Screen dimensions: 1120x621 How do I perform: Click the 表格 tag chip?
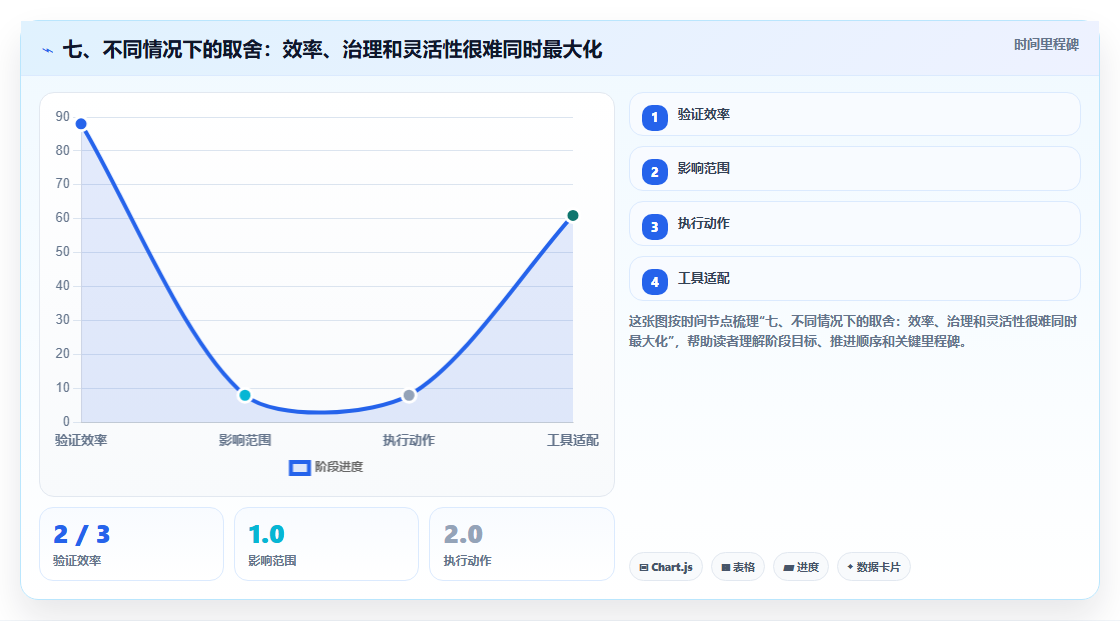pos(738,567)
